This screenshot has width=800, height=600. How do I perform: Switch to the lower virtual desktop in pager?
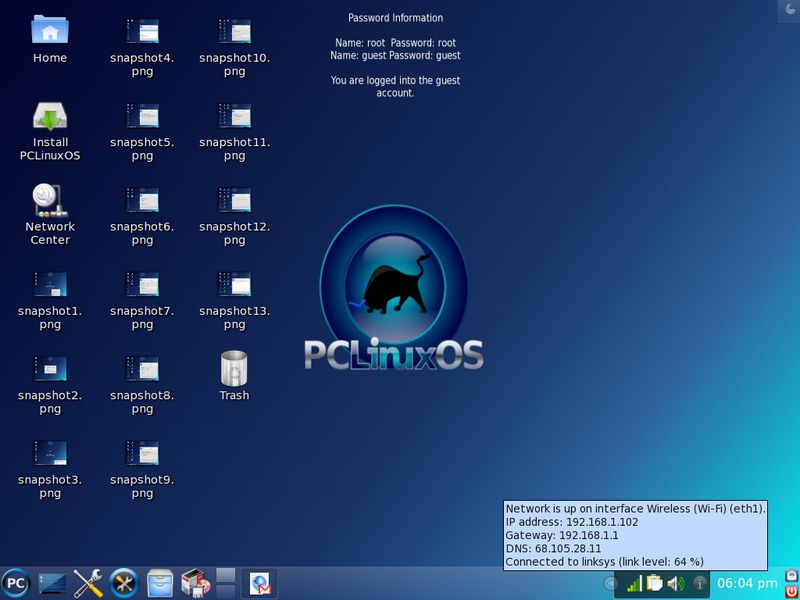click(226, 591)
